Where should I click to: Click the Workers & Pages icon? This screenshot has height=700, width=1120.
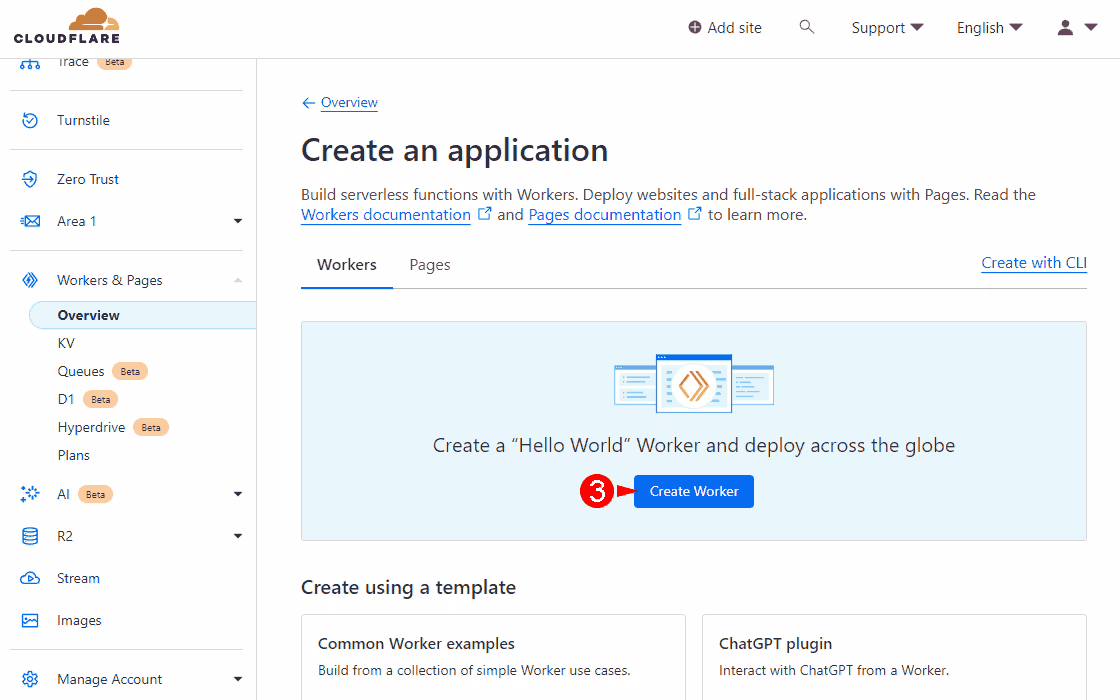coord(30,280)
